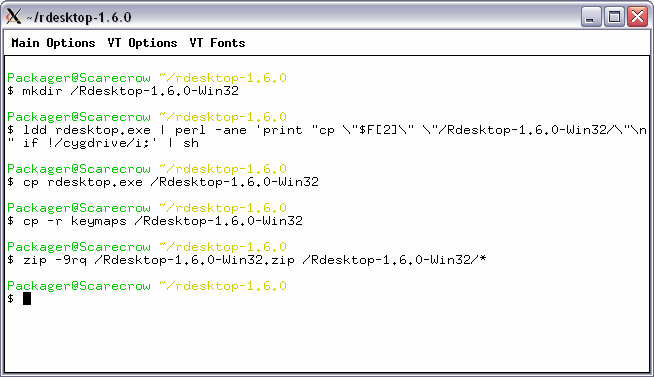This screenshot has width=654, height=377.
Task: Click the ~/rdesktop-1.6.0 window title text
Action: (x=79, y=18)
